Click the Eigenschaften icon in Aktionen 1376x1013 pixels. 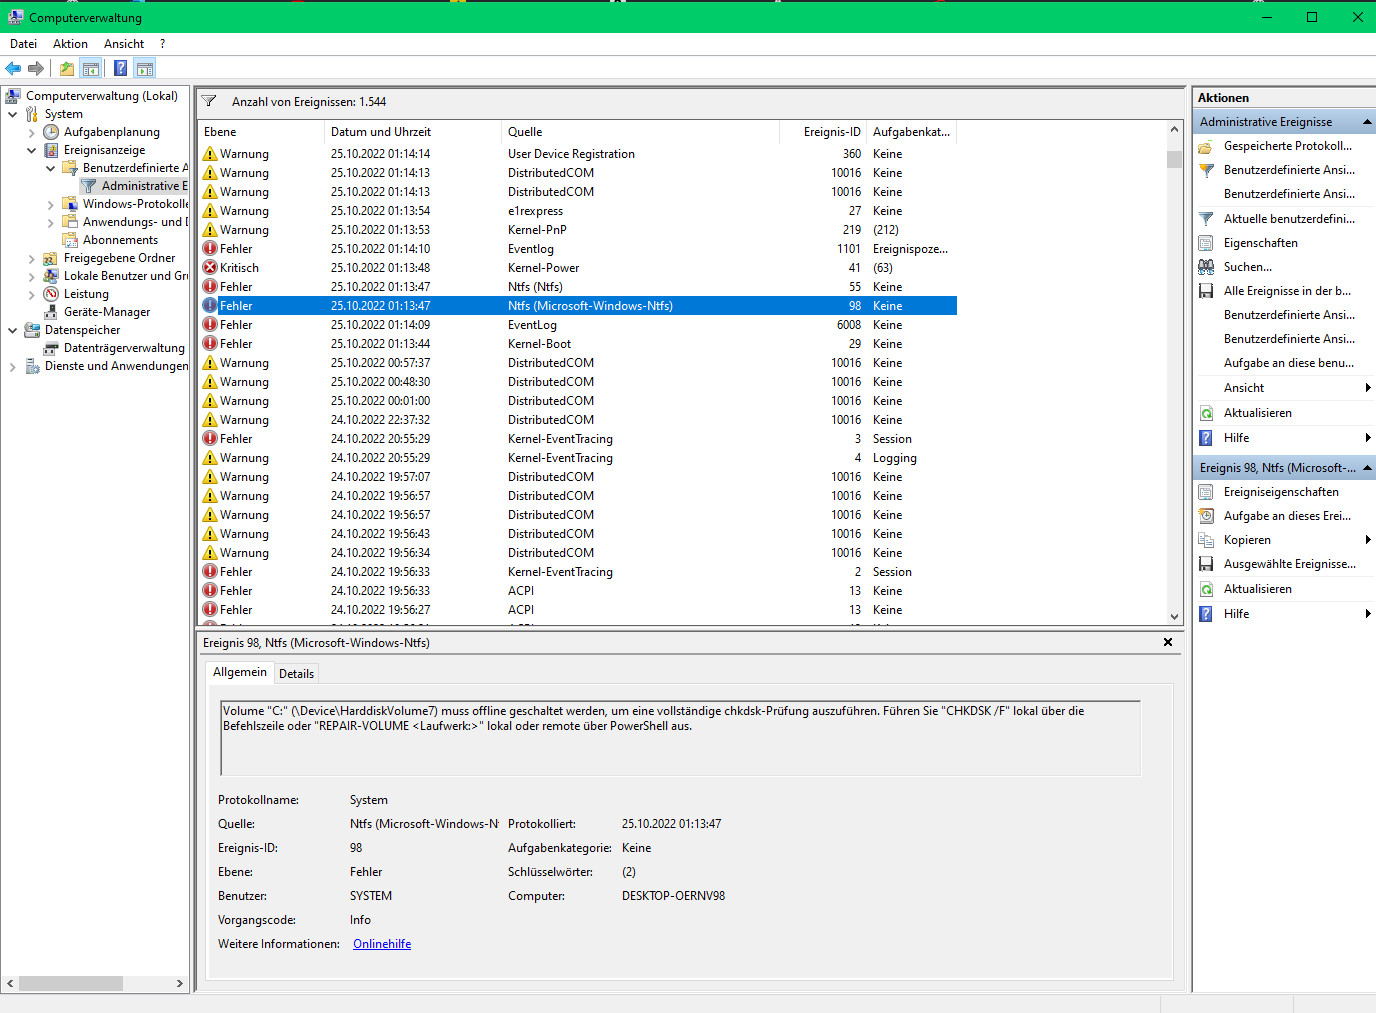1206,243
